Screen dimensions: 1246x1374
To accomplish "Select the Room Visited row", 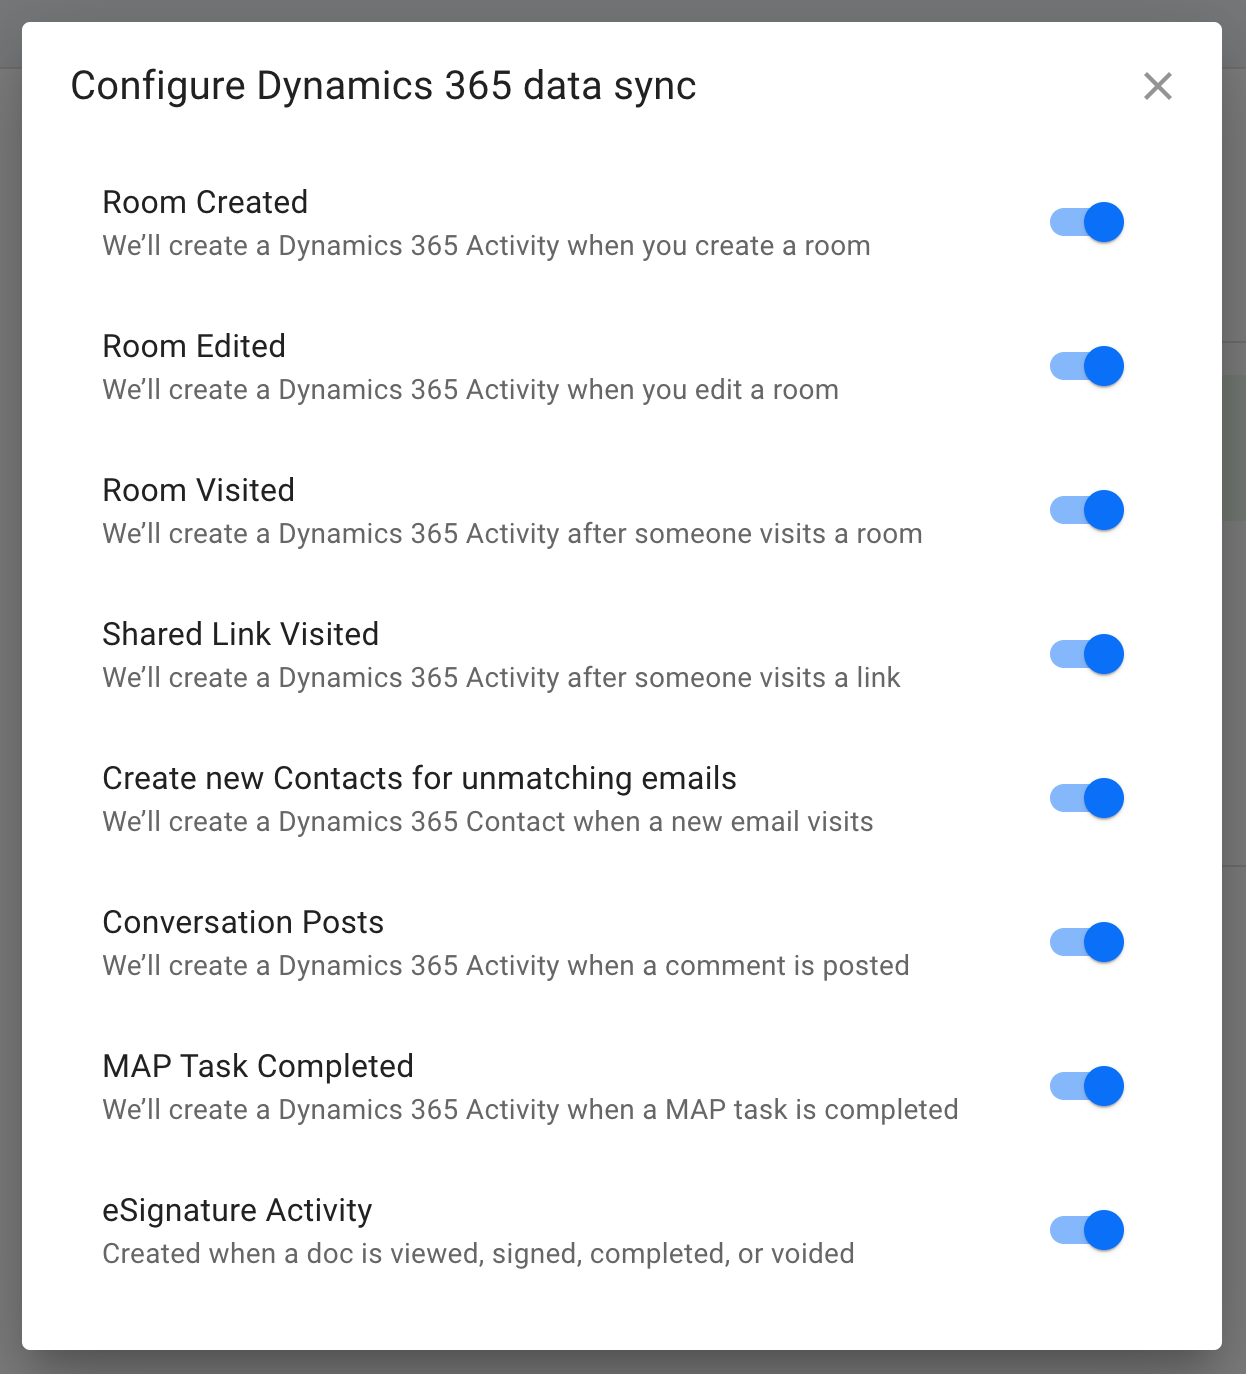I will point(198,490).
